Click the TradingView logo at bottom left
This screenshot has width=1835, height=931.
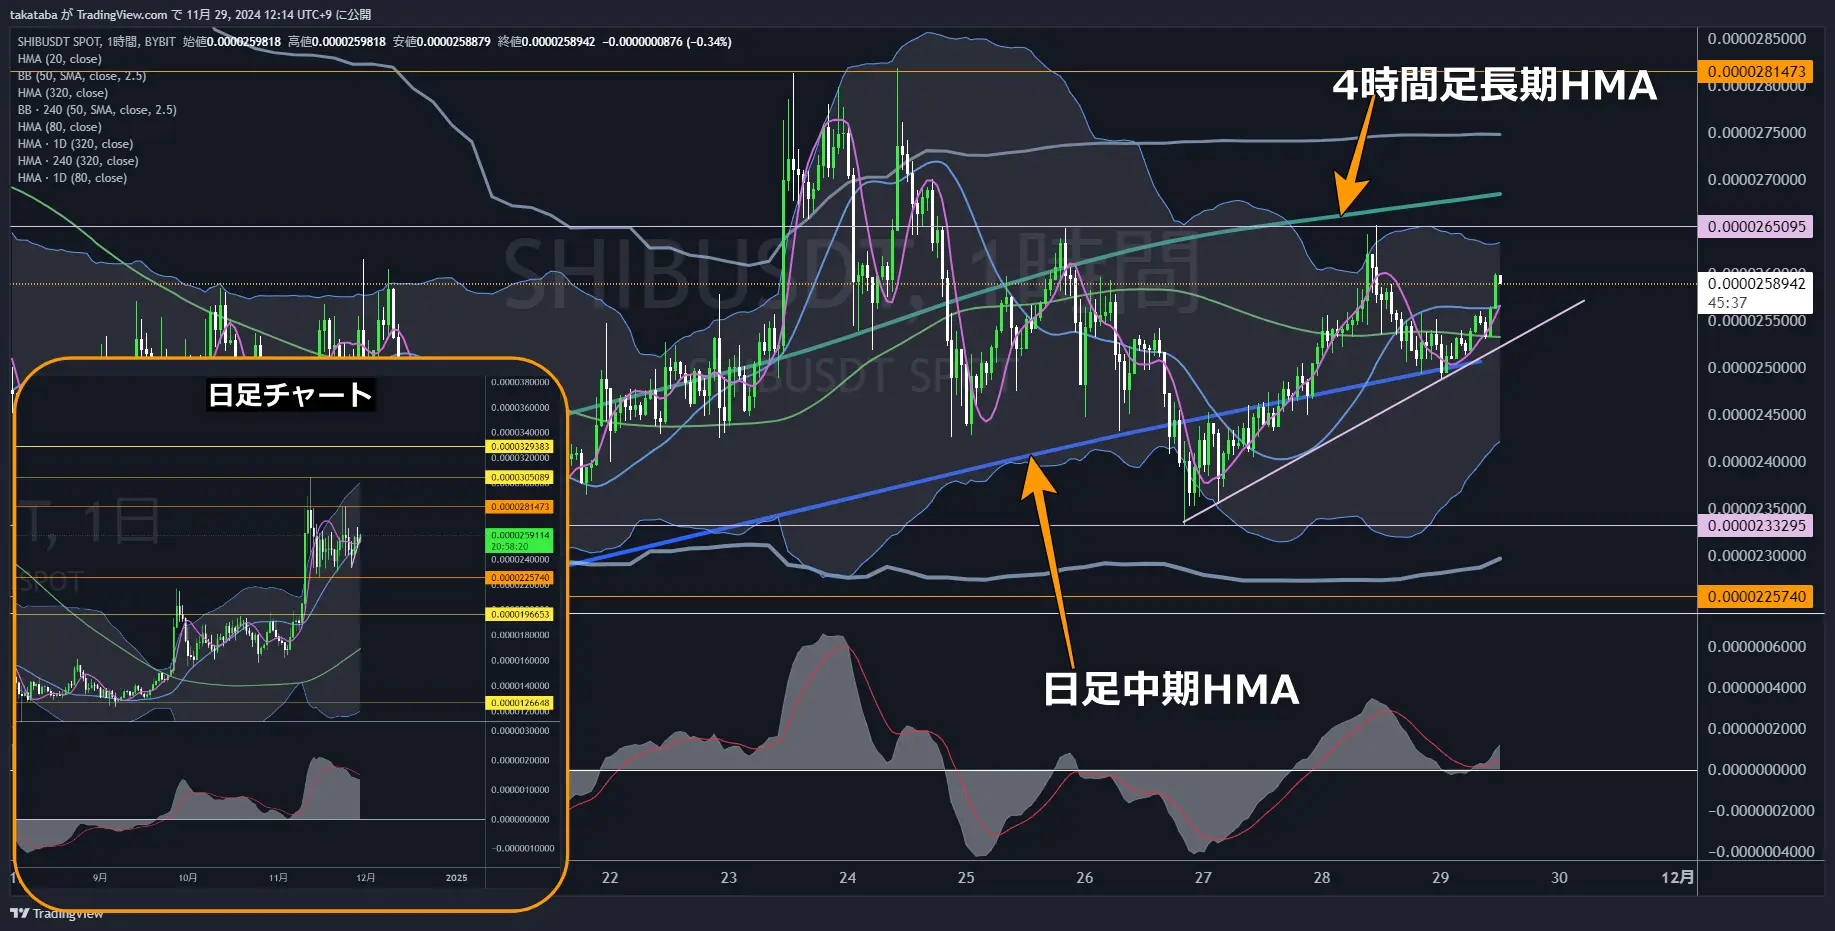click(57, 913)
